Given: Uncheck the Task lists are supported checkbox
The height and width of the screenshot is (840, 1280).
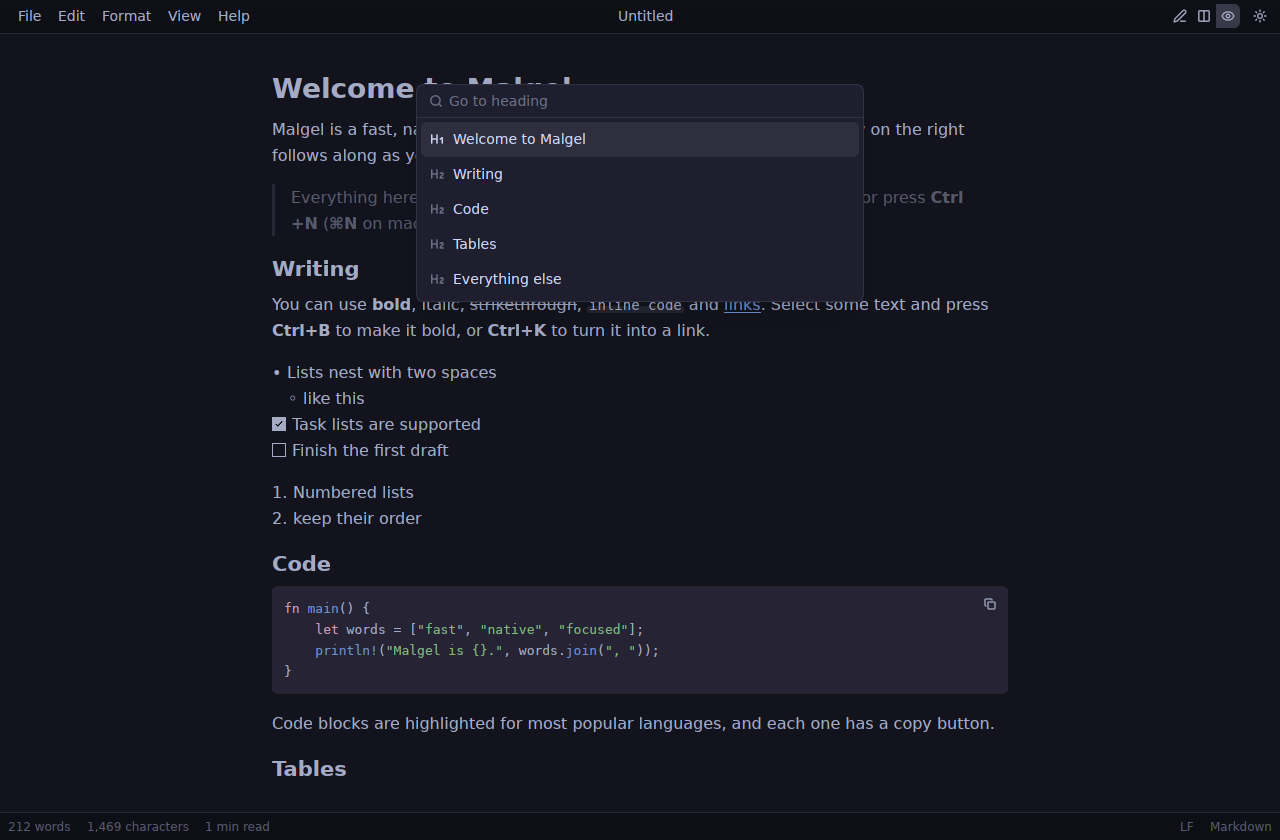Looking at the screenshot, I should (279, 424).
